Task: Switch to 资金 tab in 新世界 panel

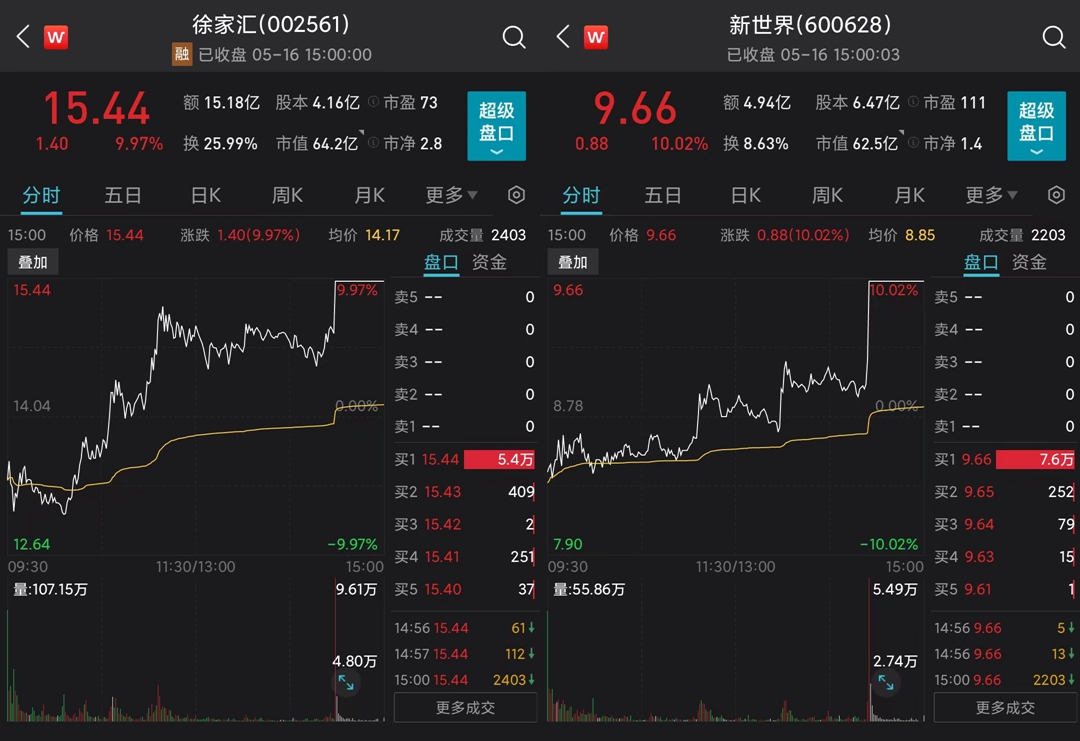Action: 1029,262
